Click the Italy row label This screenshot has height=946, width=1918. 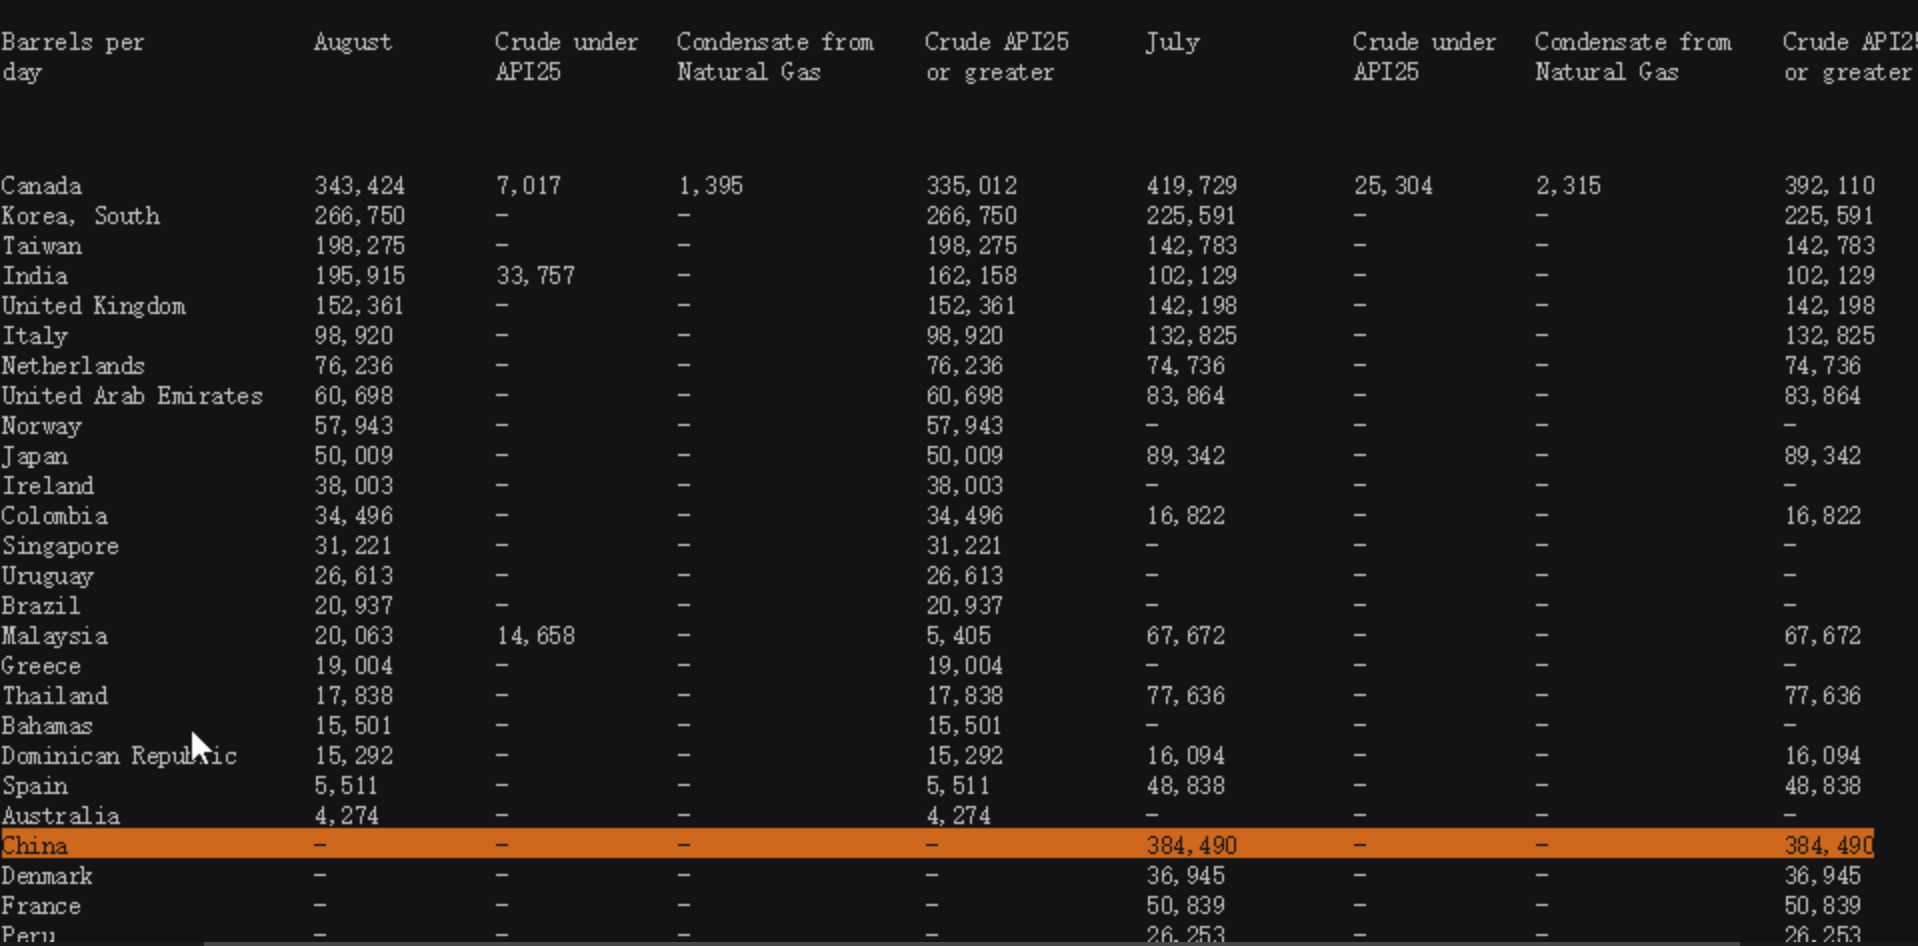[x=34, y=336]
